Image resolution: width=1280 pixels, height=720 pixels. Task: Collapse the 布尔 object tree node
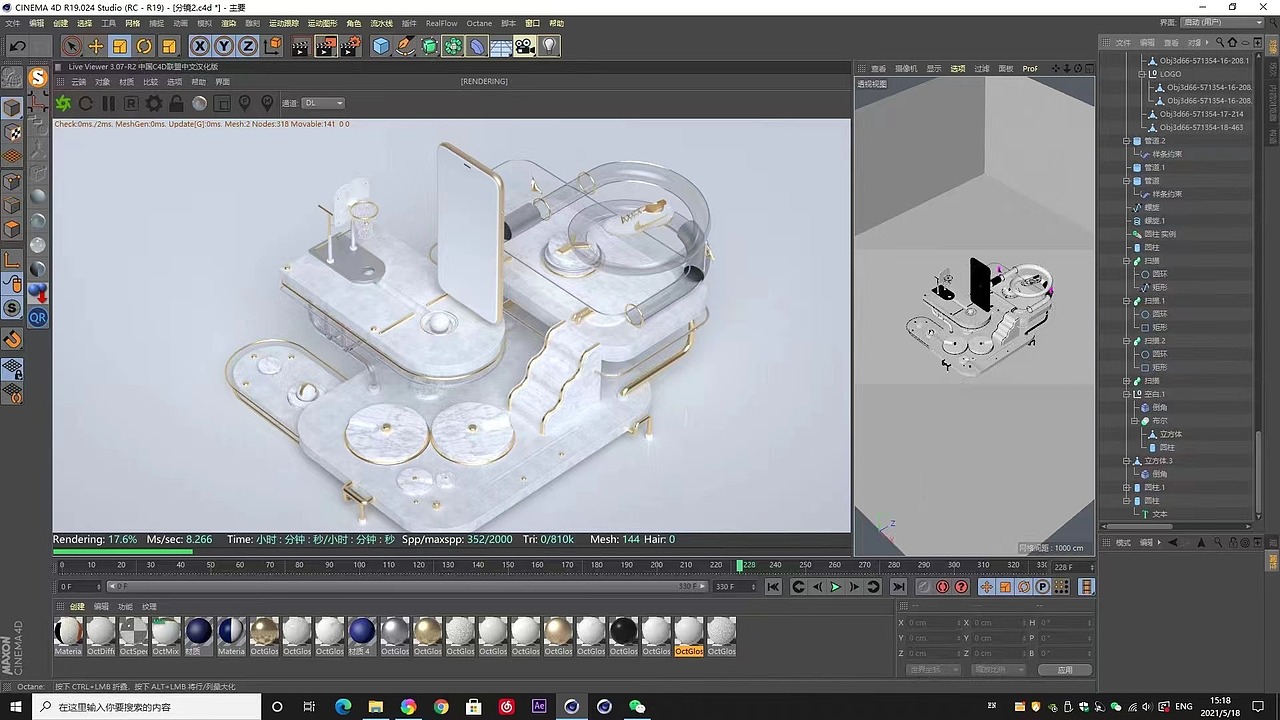pyautogui.click(x=1136, y=421)
